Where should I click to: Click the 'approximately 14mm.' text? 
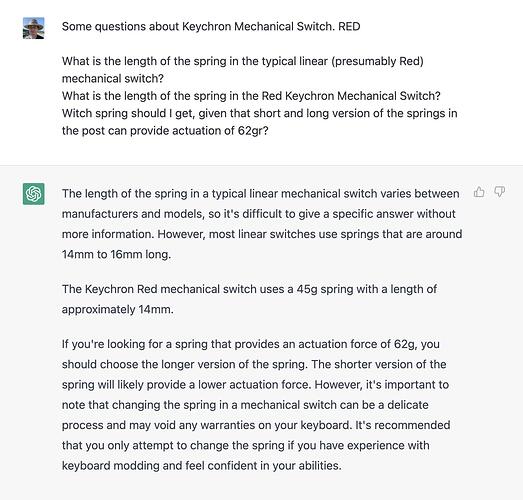point(118,310)
